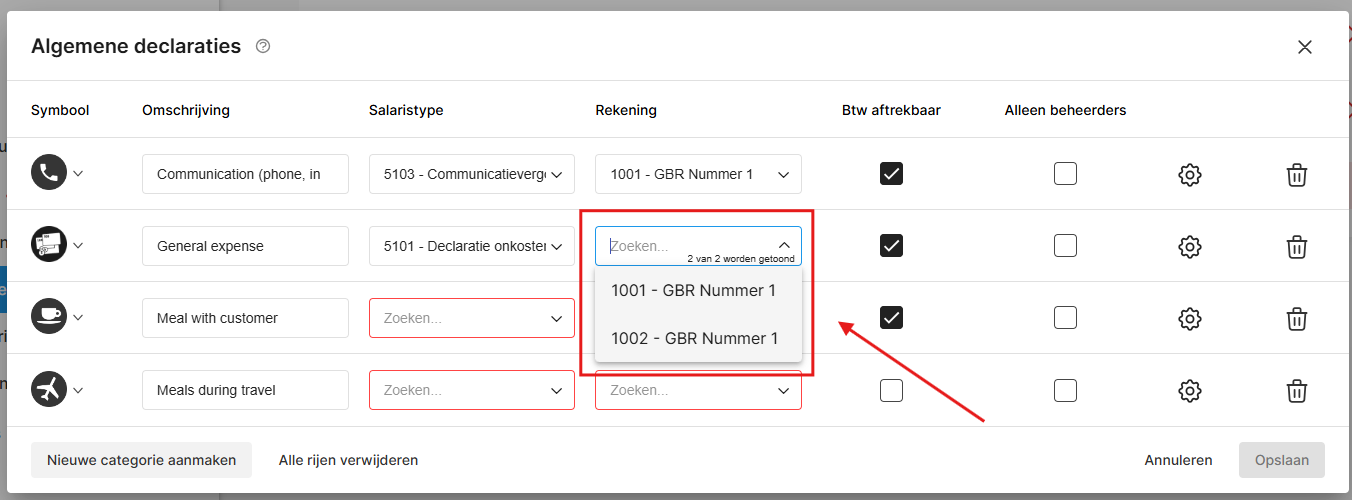Screen dimensions: 1352x500
Task: Uncheck Btw aftrekbaar for Meal with customer
Action: pos(891,318)
